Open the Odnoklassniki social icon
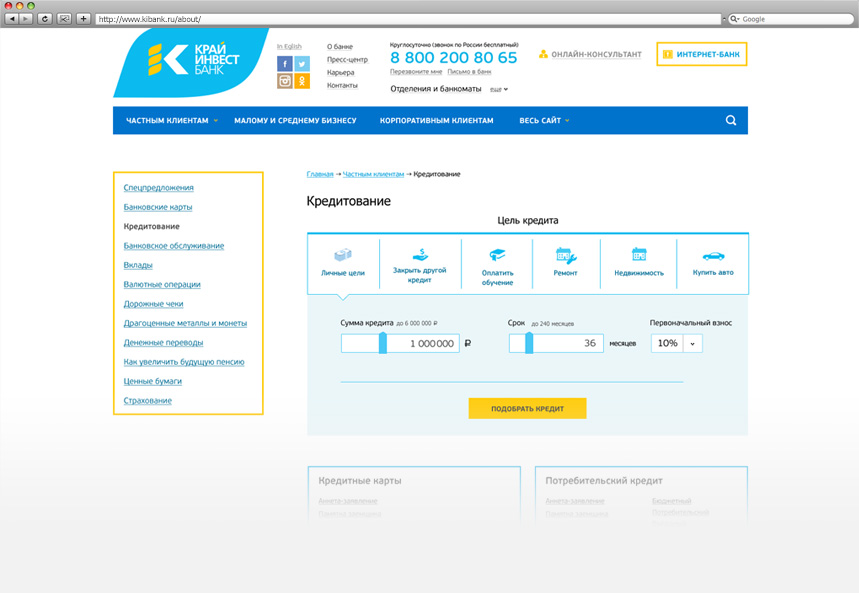 pyautogui.click(x=302, y=81)
